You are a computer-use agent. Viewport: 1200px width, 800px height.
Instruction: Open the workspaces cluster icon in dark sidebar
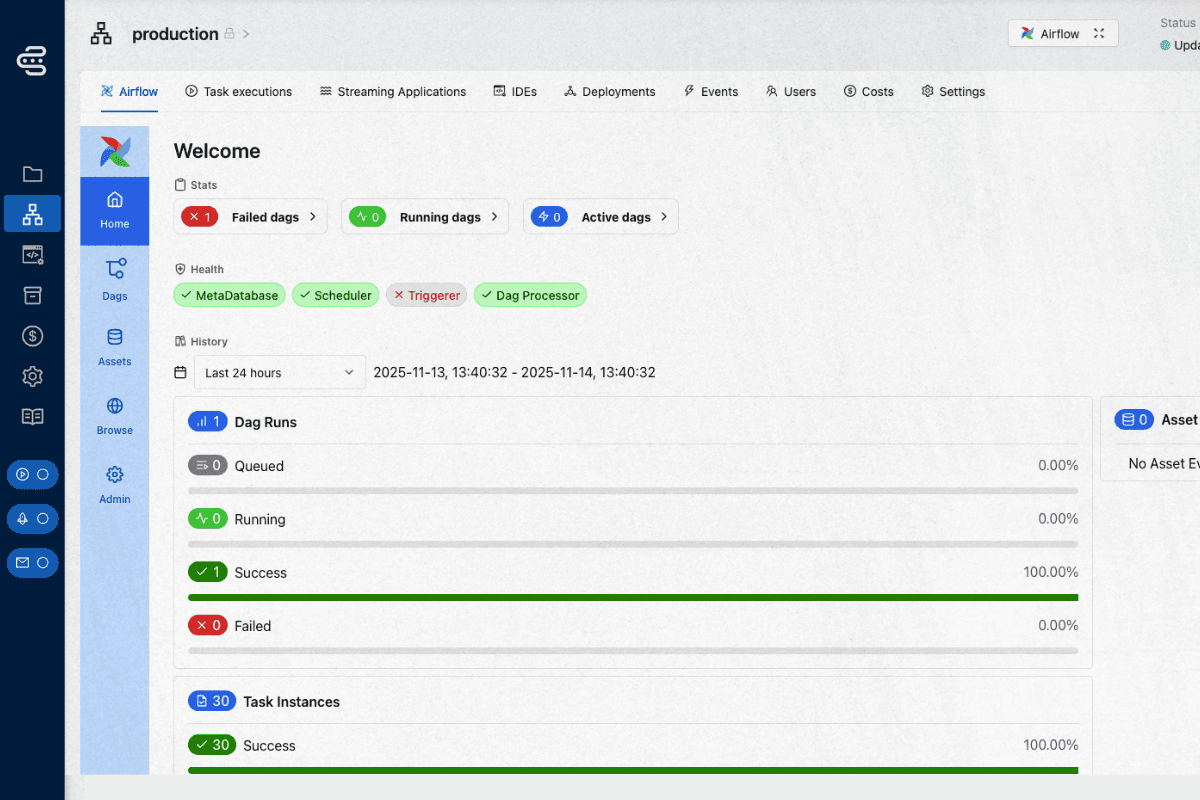32,213
